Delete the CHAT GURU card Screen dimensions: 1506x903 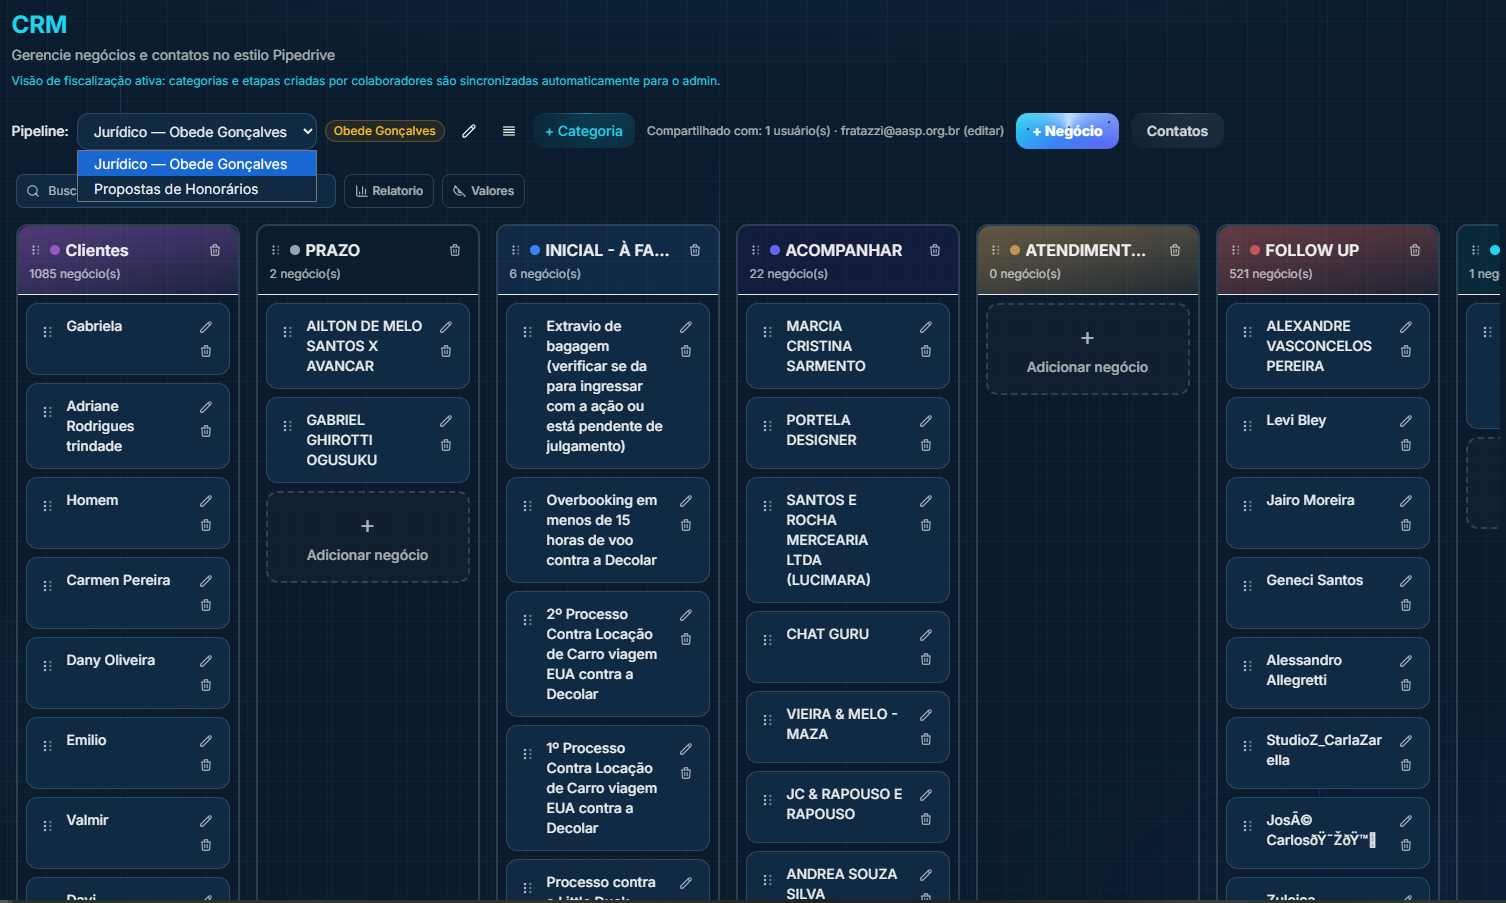coord(926,659)
